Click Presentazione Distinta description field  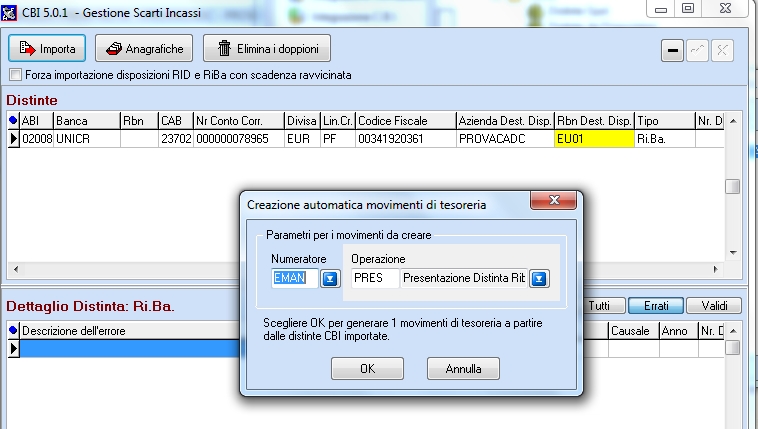(464, 278)
